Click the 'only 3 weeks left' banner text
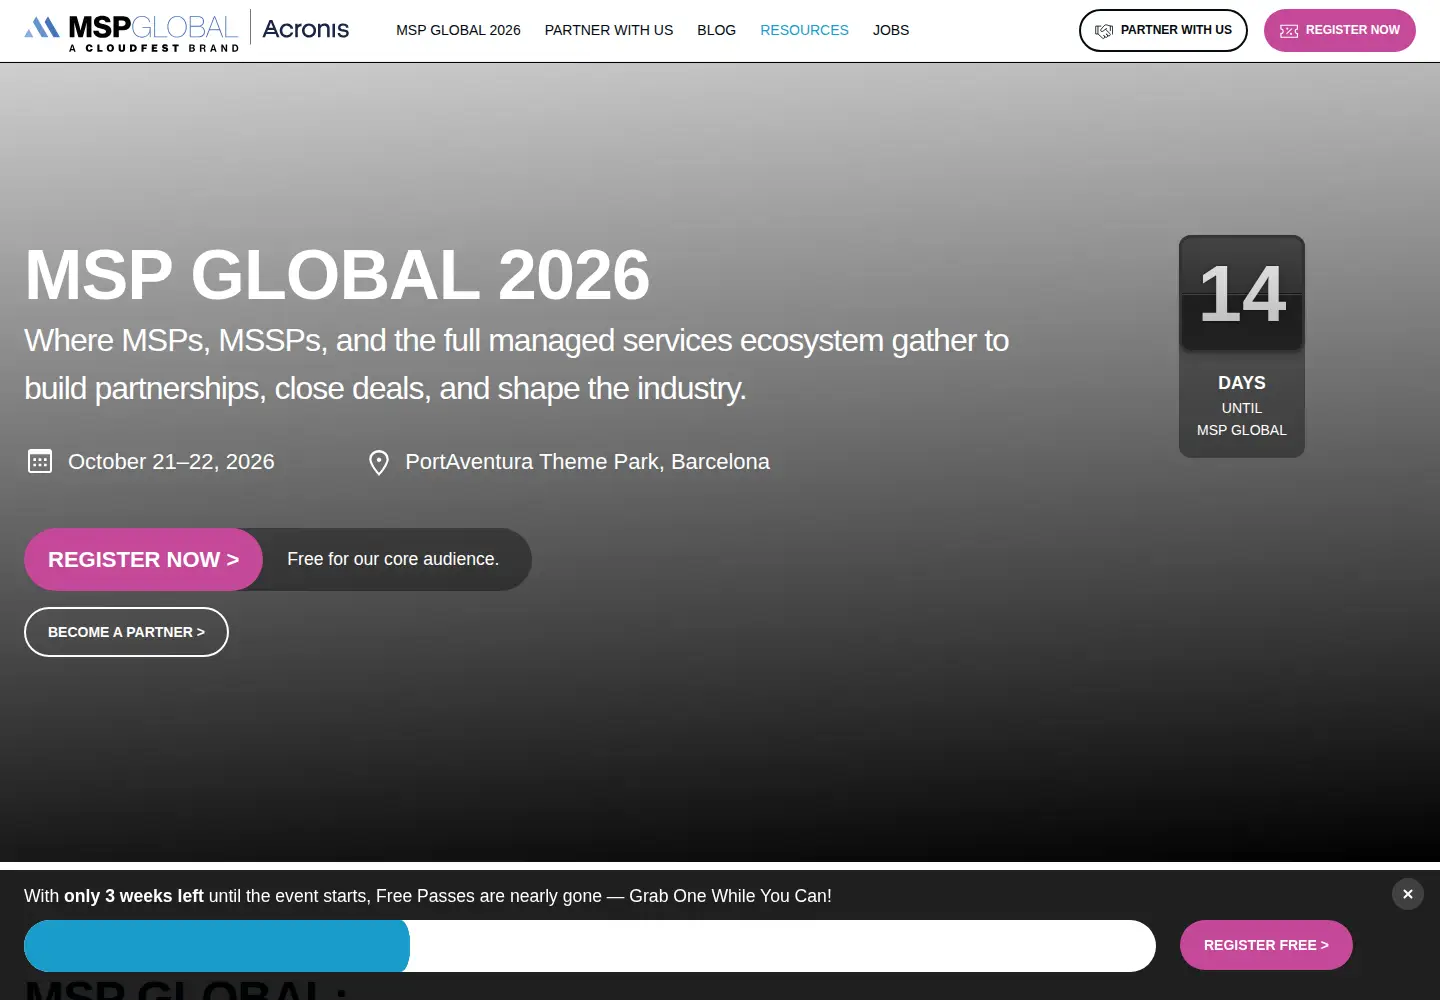The height and width of the screenshot is (1000, 1440). click(134, 896)
